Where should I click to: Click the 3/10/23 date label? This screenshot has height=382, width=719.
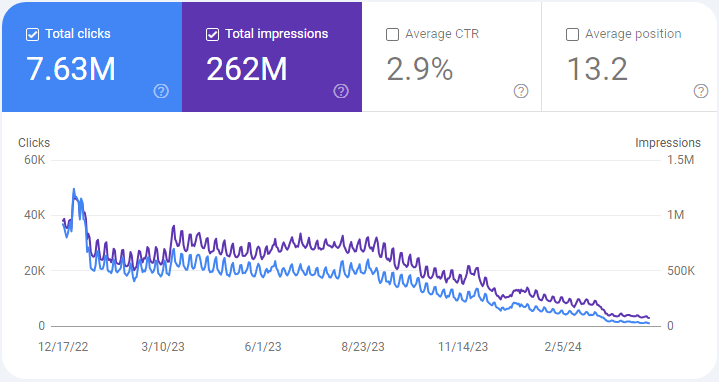tap(163, 347)
